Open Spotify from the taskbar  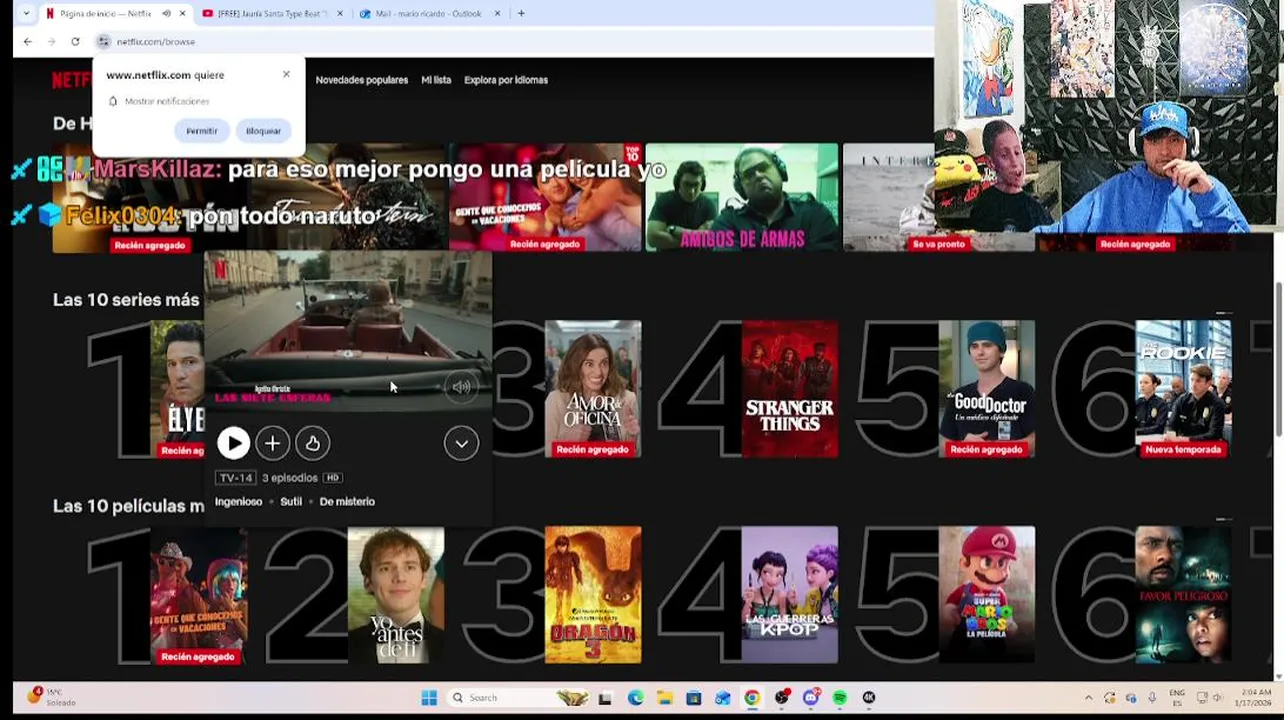[840, 698]
